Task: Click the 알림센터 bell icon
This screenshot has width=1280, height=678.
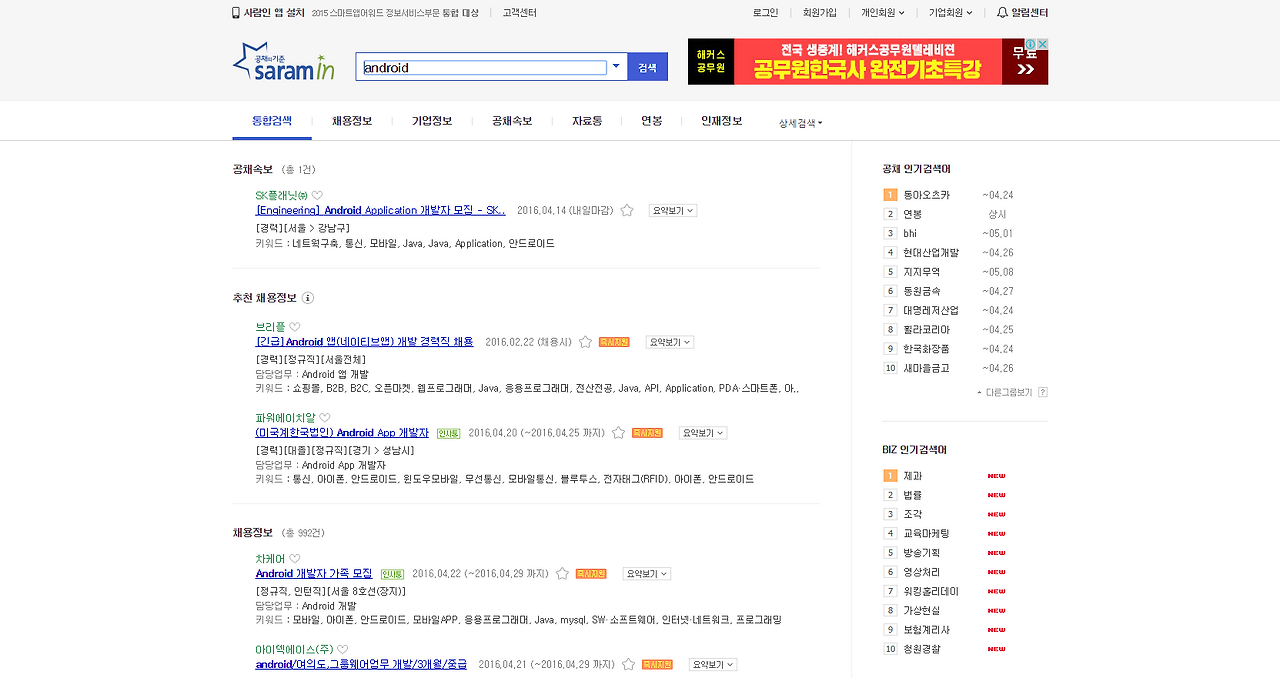Action: [1003, 13]
